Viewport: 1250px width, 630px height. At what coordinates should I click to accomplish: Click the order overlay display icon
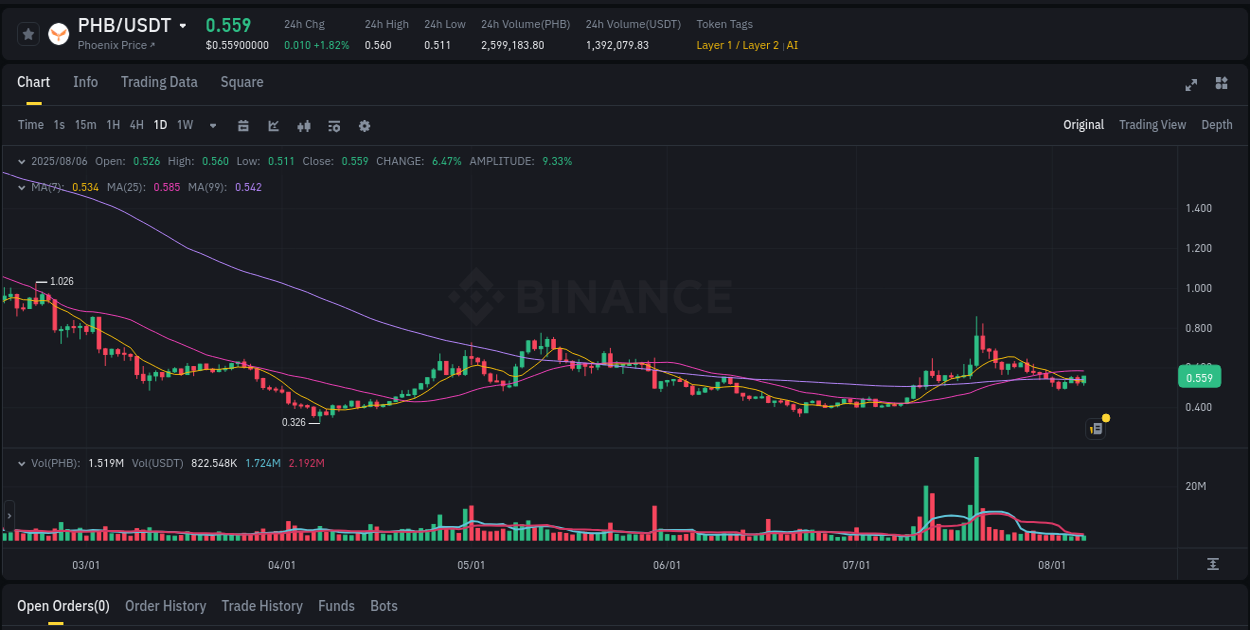click(333, 126)
